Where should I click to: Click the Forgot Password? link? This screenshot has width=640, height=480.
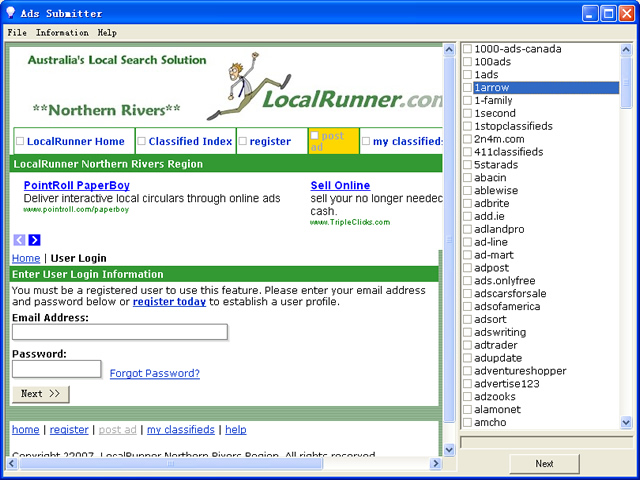coord(155,373)
